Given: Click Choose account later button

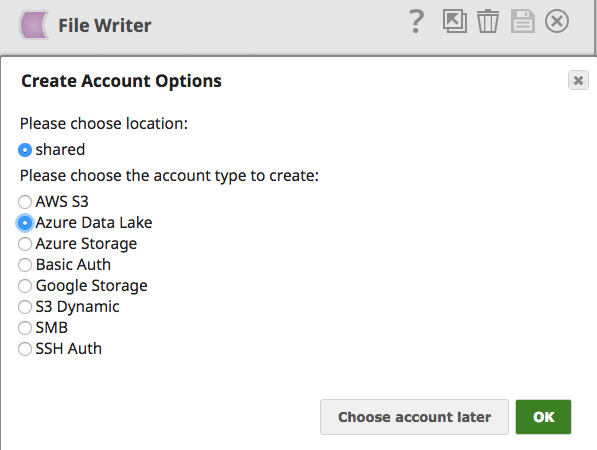Looking at the screenshot, I should click(414, 417).
